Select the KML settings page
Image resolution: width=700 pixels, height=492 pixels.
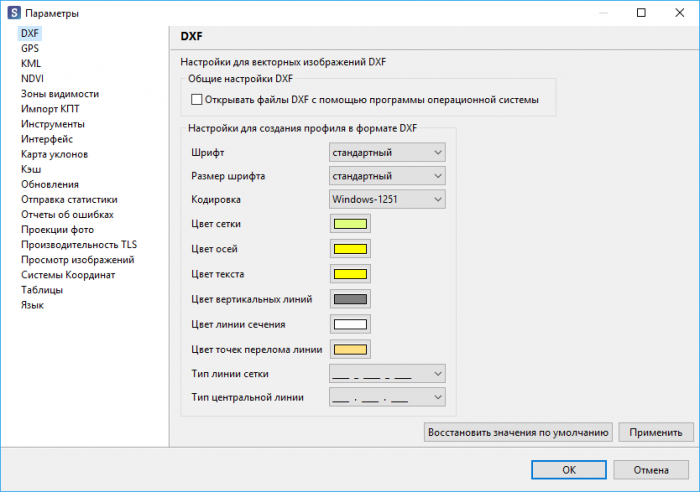31,63
